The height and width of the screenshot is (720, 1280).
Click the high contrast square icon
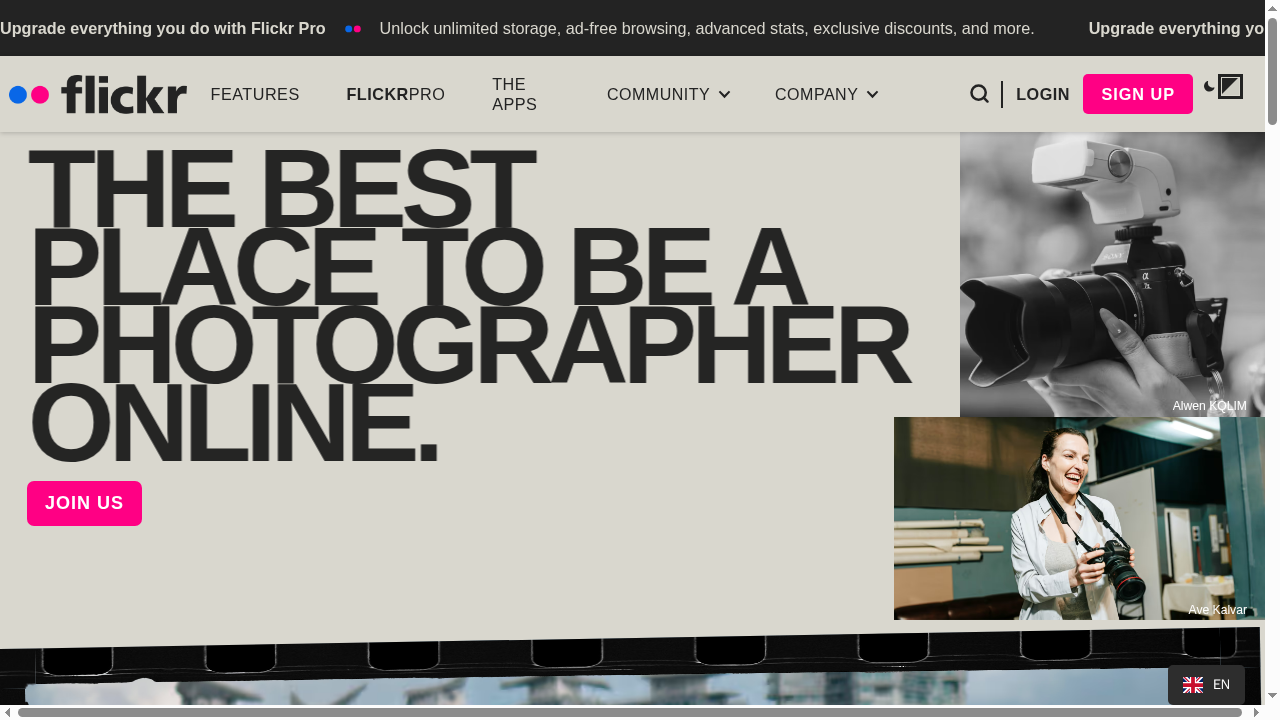pos(1232,86)
